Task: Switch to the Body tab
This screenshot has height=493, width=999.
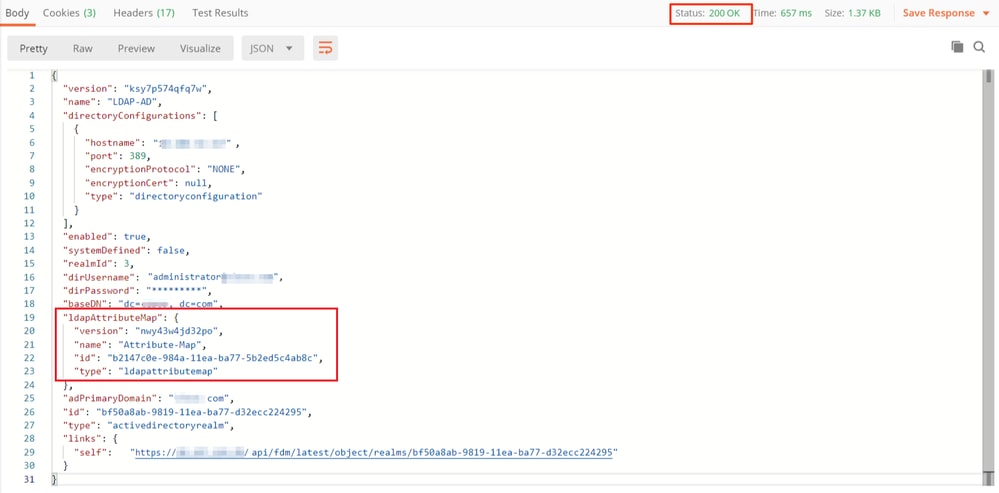Action: click(17, 13)
